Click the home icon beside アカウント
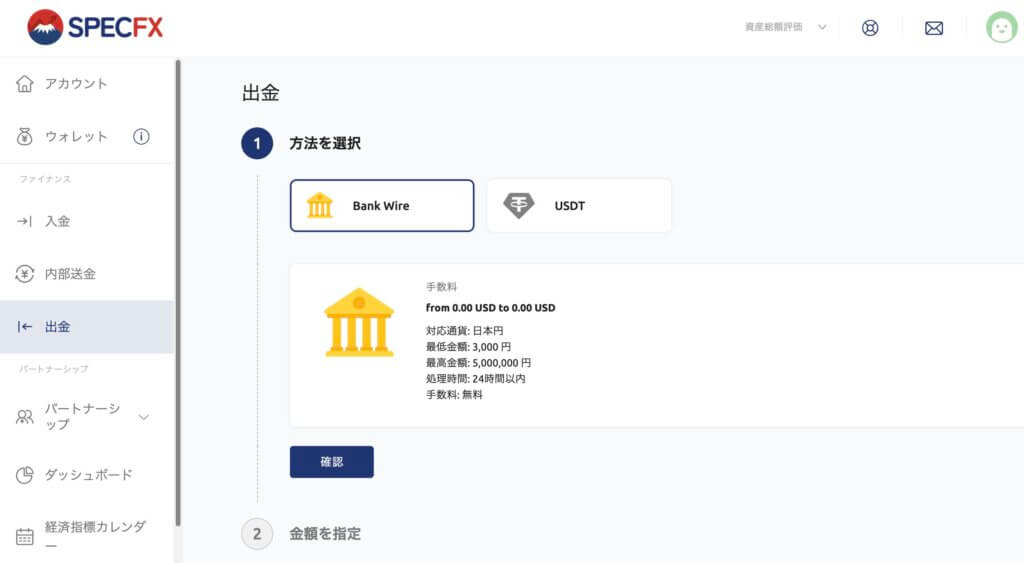 point(25,84)
